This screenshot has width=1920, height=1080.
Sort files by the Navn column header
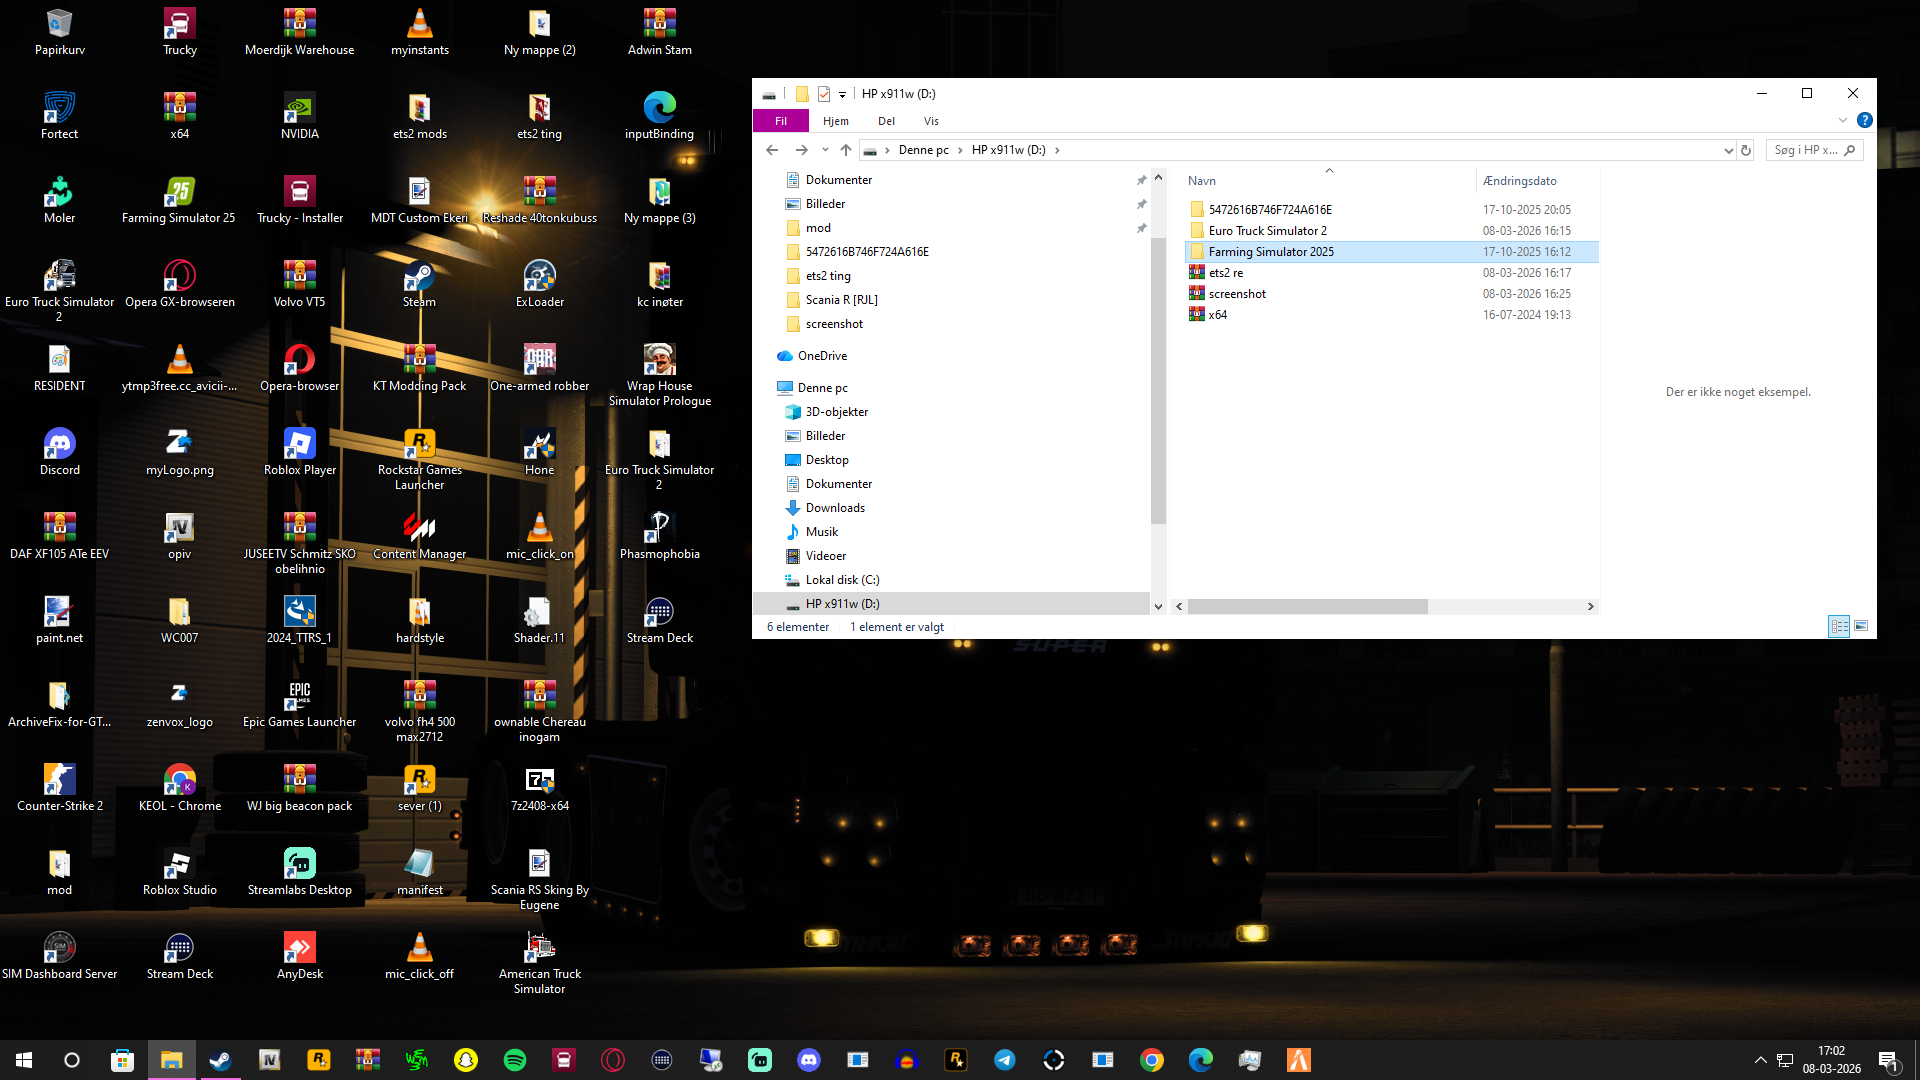tap(1202, 181)
